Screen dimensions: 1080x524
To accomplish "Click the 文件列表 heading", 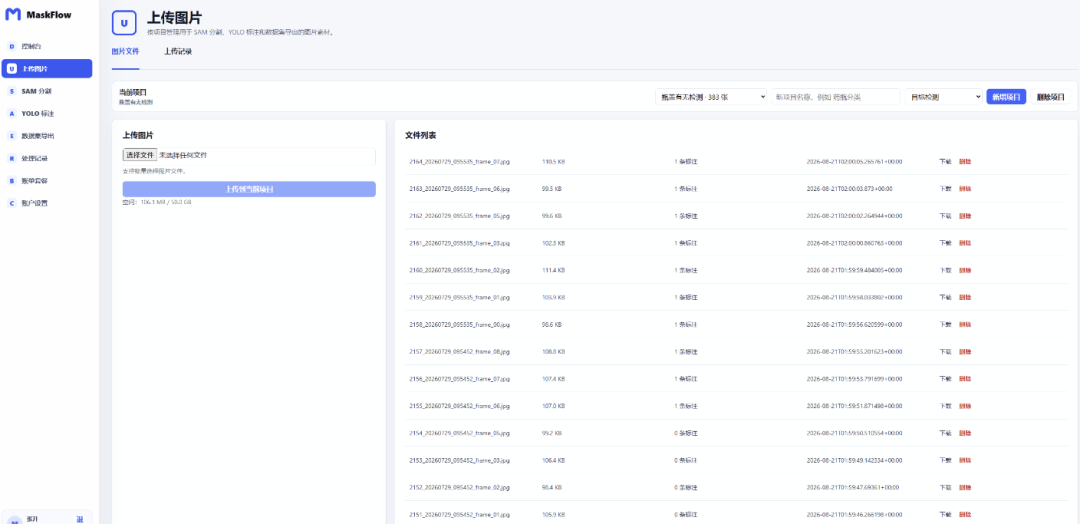I will tap(420, 136).
